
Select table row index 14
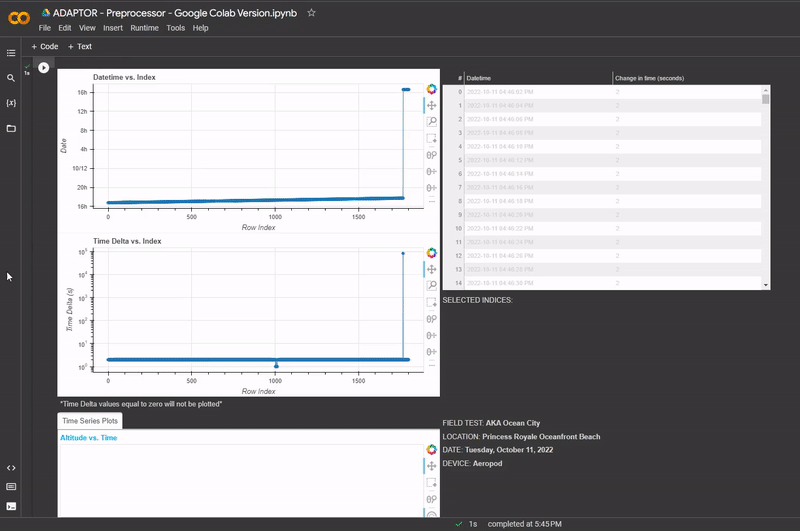tap(602, 283)
